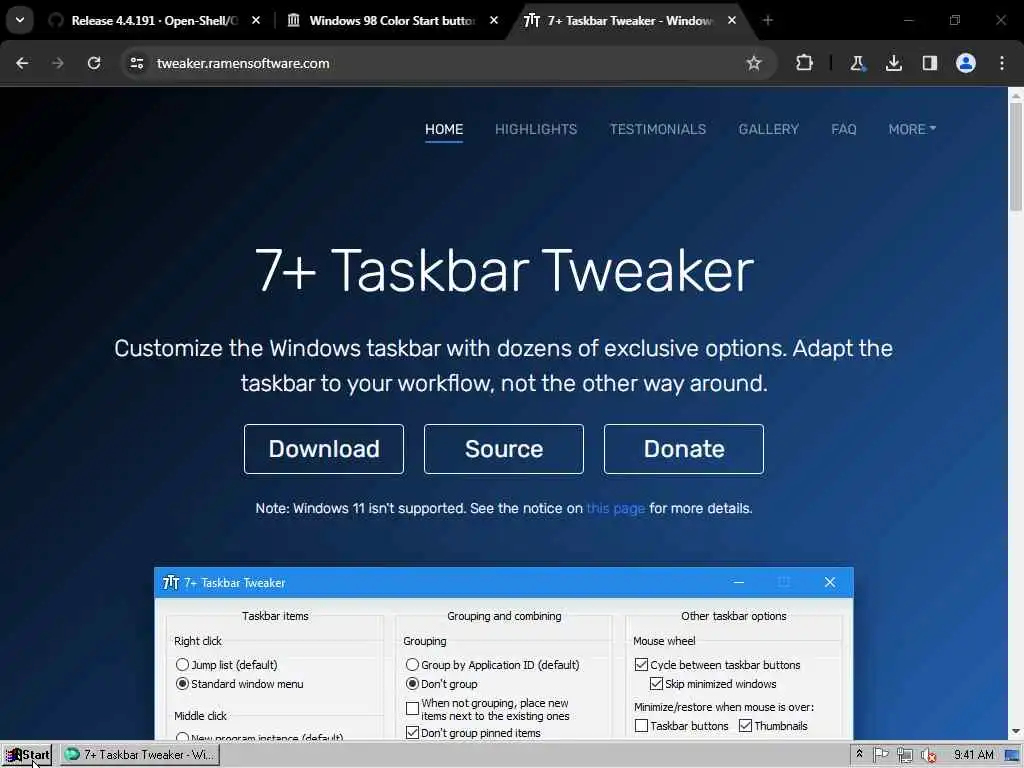Go to the HIGHLIGHTS section

pos(536,129)
